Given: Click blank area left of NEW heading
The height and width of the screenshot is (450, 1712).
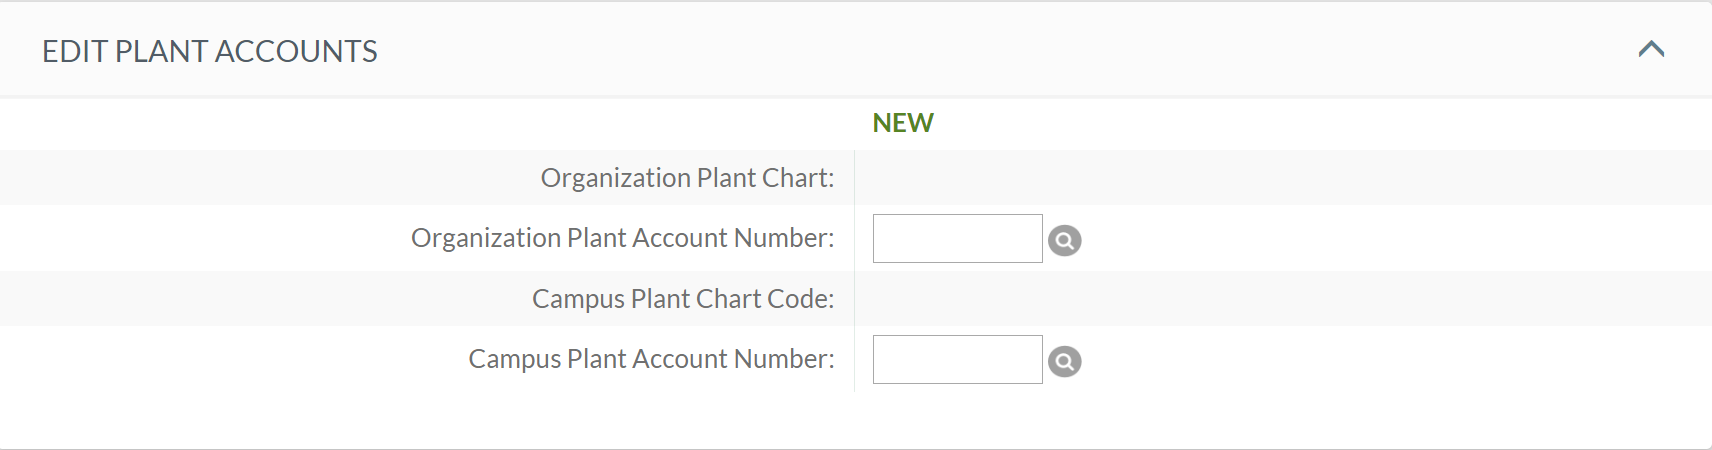Looking at the screenshot, I should pos(430,123).
